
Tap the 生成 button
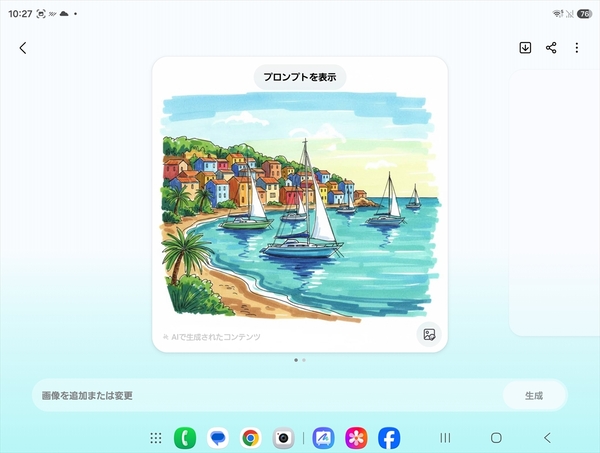pyautogui.click(x=534, y=396)
